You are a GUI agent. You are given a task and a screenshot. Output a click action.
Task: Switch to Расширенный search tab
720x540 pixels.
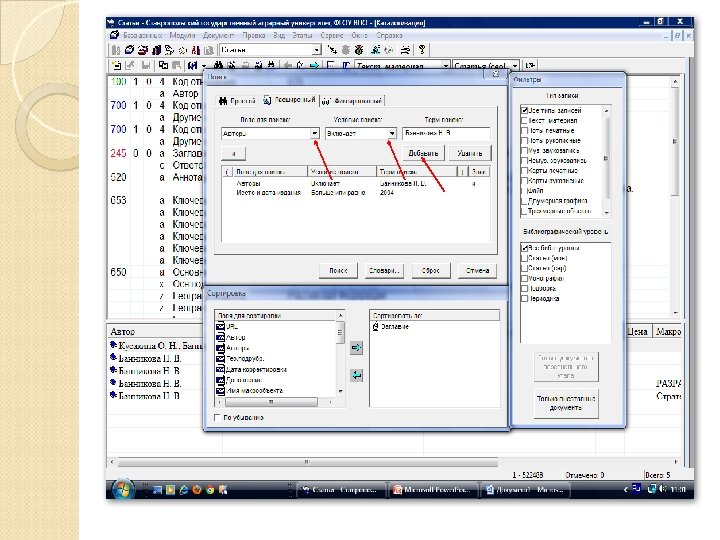coord(290,100)
